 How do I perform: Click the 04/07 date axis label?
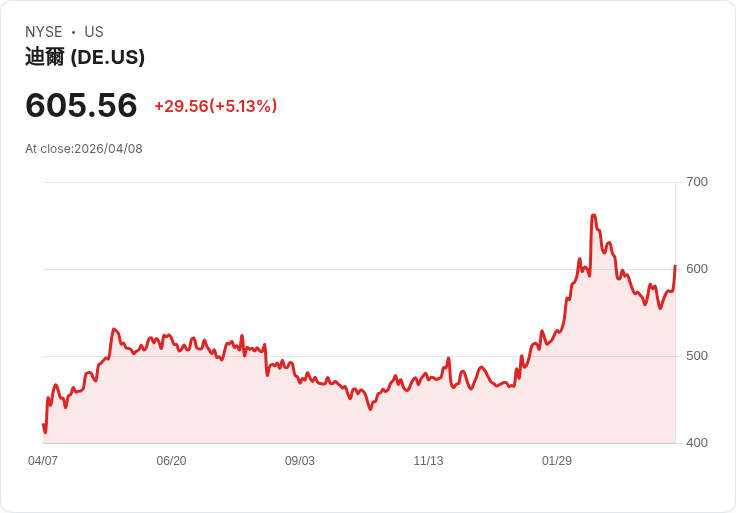click(x=43, y=460)
